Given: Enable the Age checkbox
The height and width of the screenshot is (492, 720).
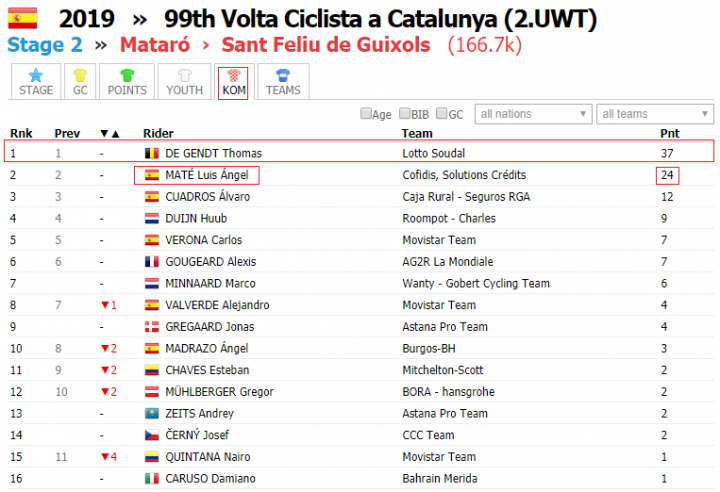Looking at the screenshot, I should [366, 113].
